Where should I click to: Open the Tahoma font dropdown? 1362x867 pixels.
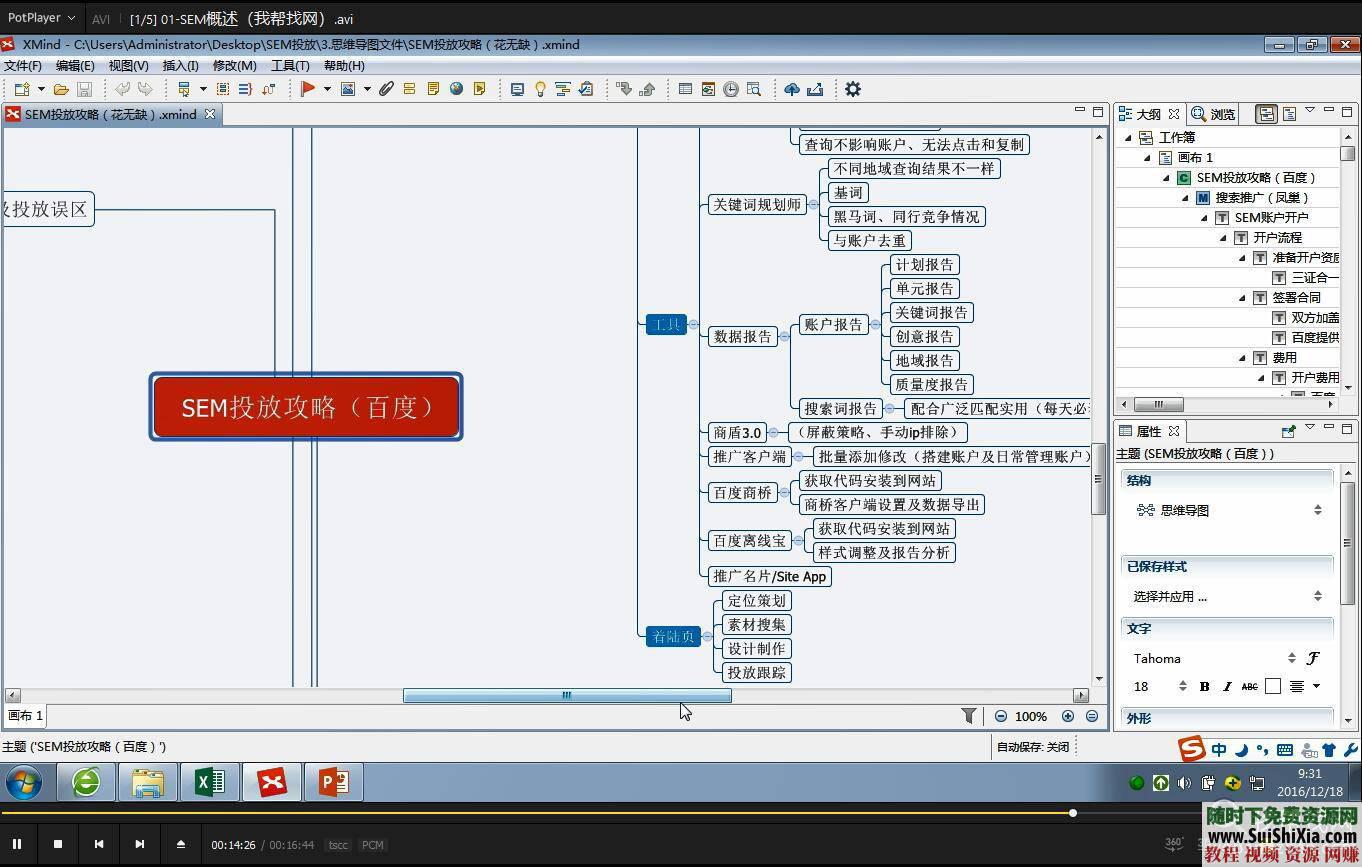(x=1292, y=658)
